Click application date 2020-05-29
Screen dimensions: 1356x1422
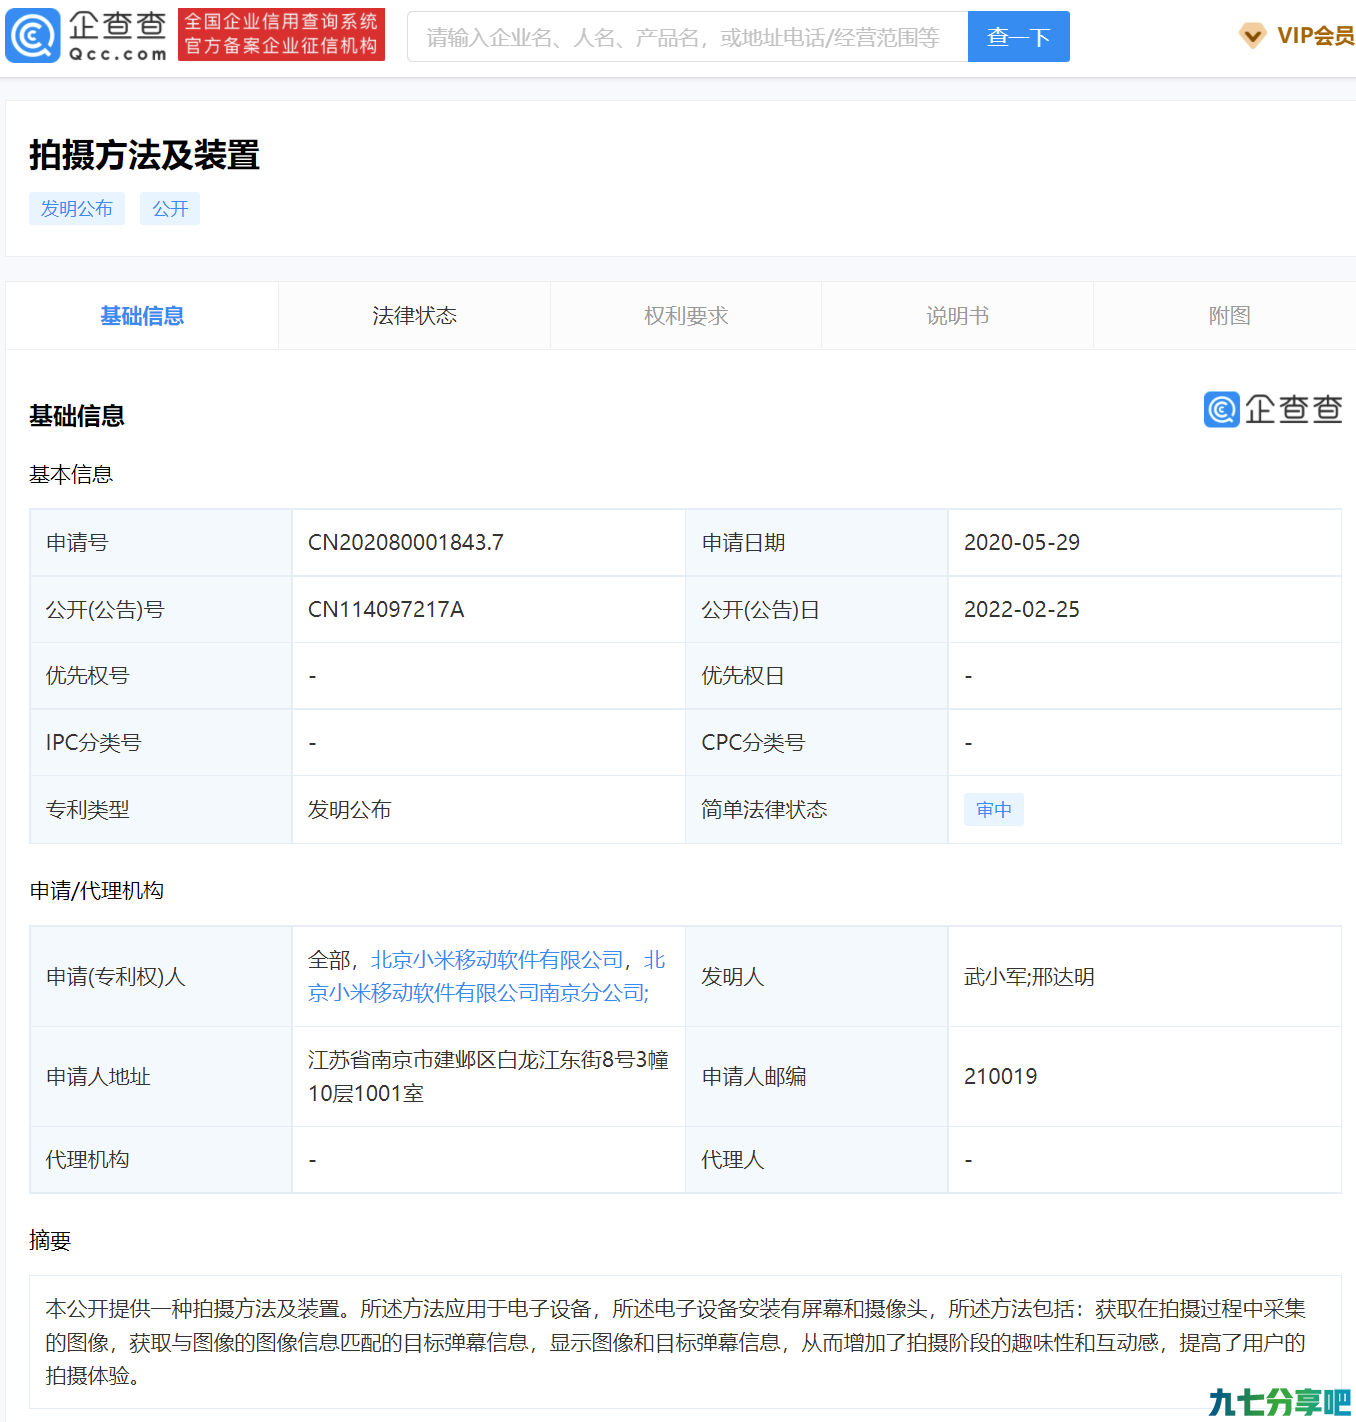click(1022, 543)
